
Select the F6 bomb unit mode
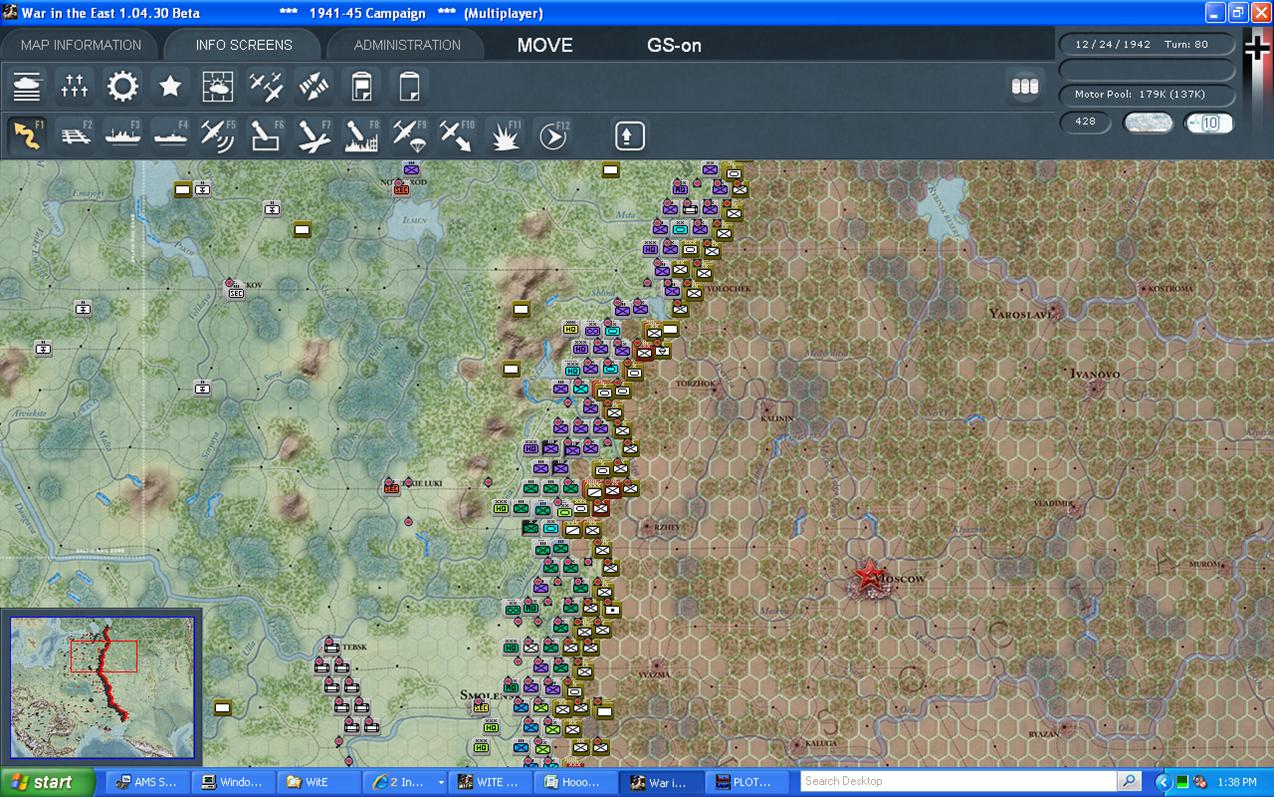click(x=266, y=135)
